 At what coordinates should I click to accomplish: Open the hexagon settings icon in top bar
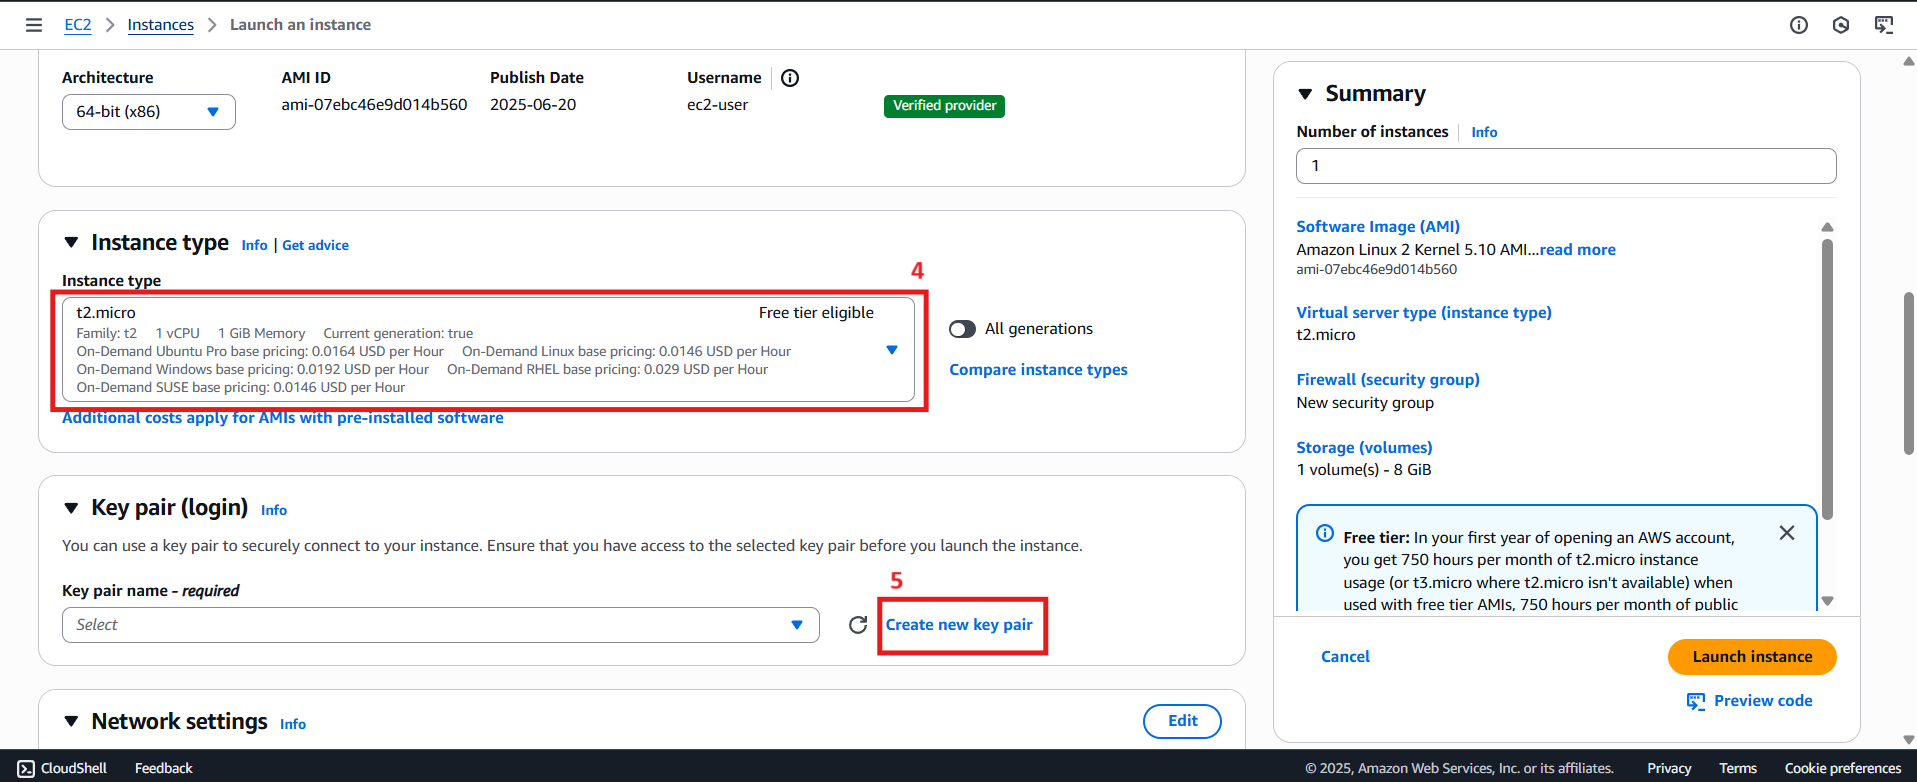tap(1841, 25)
